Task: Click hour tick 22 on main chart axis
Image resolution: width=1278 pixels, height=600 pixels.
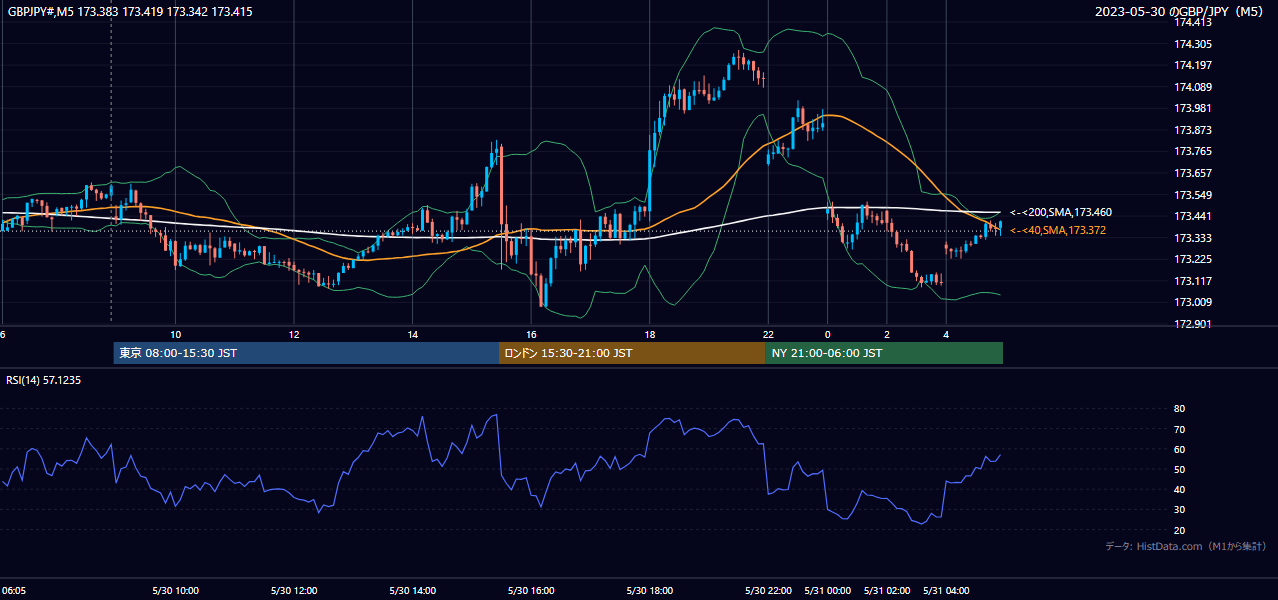Action: click(768, 334)
